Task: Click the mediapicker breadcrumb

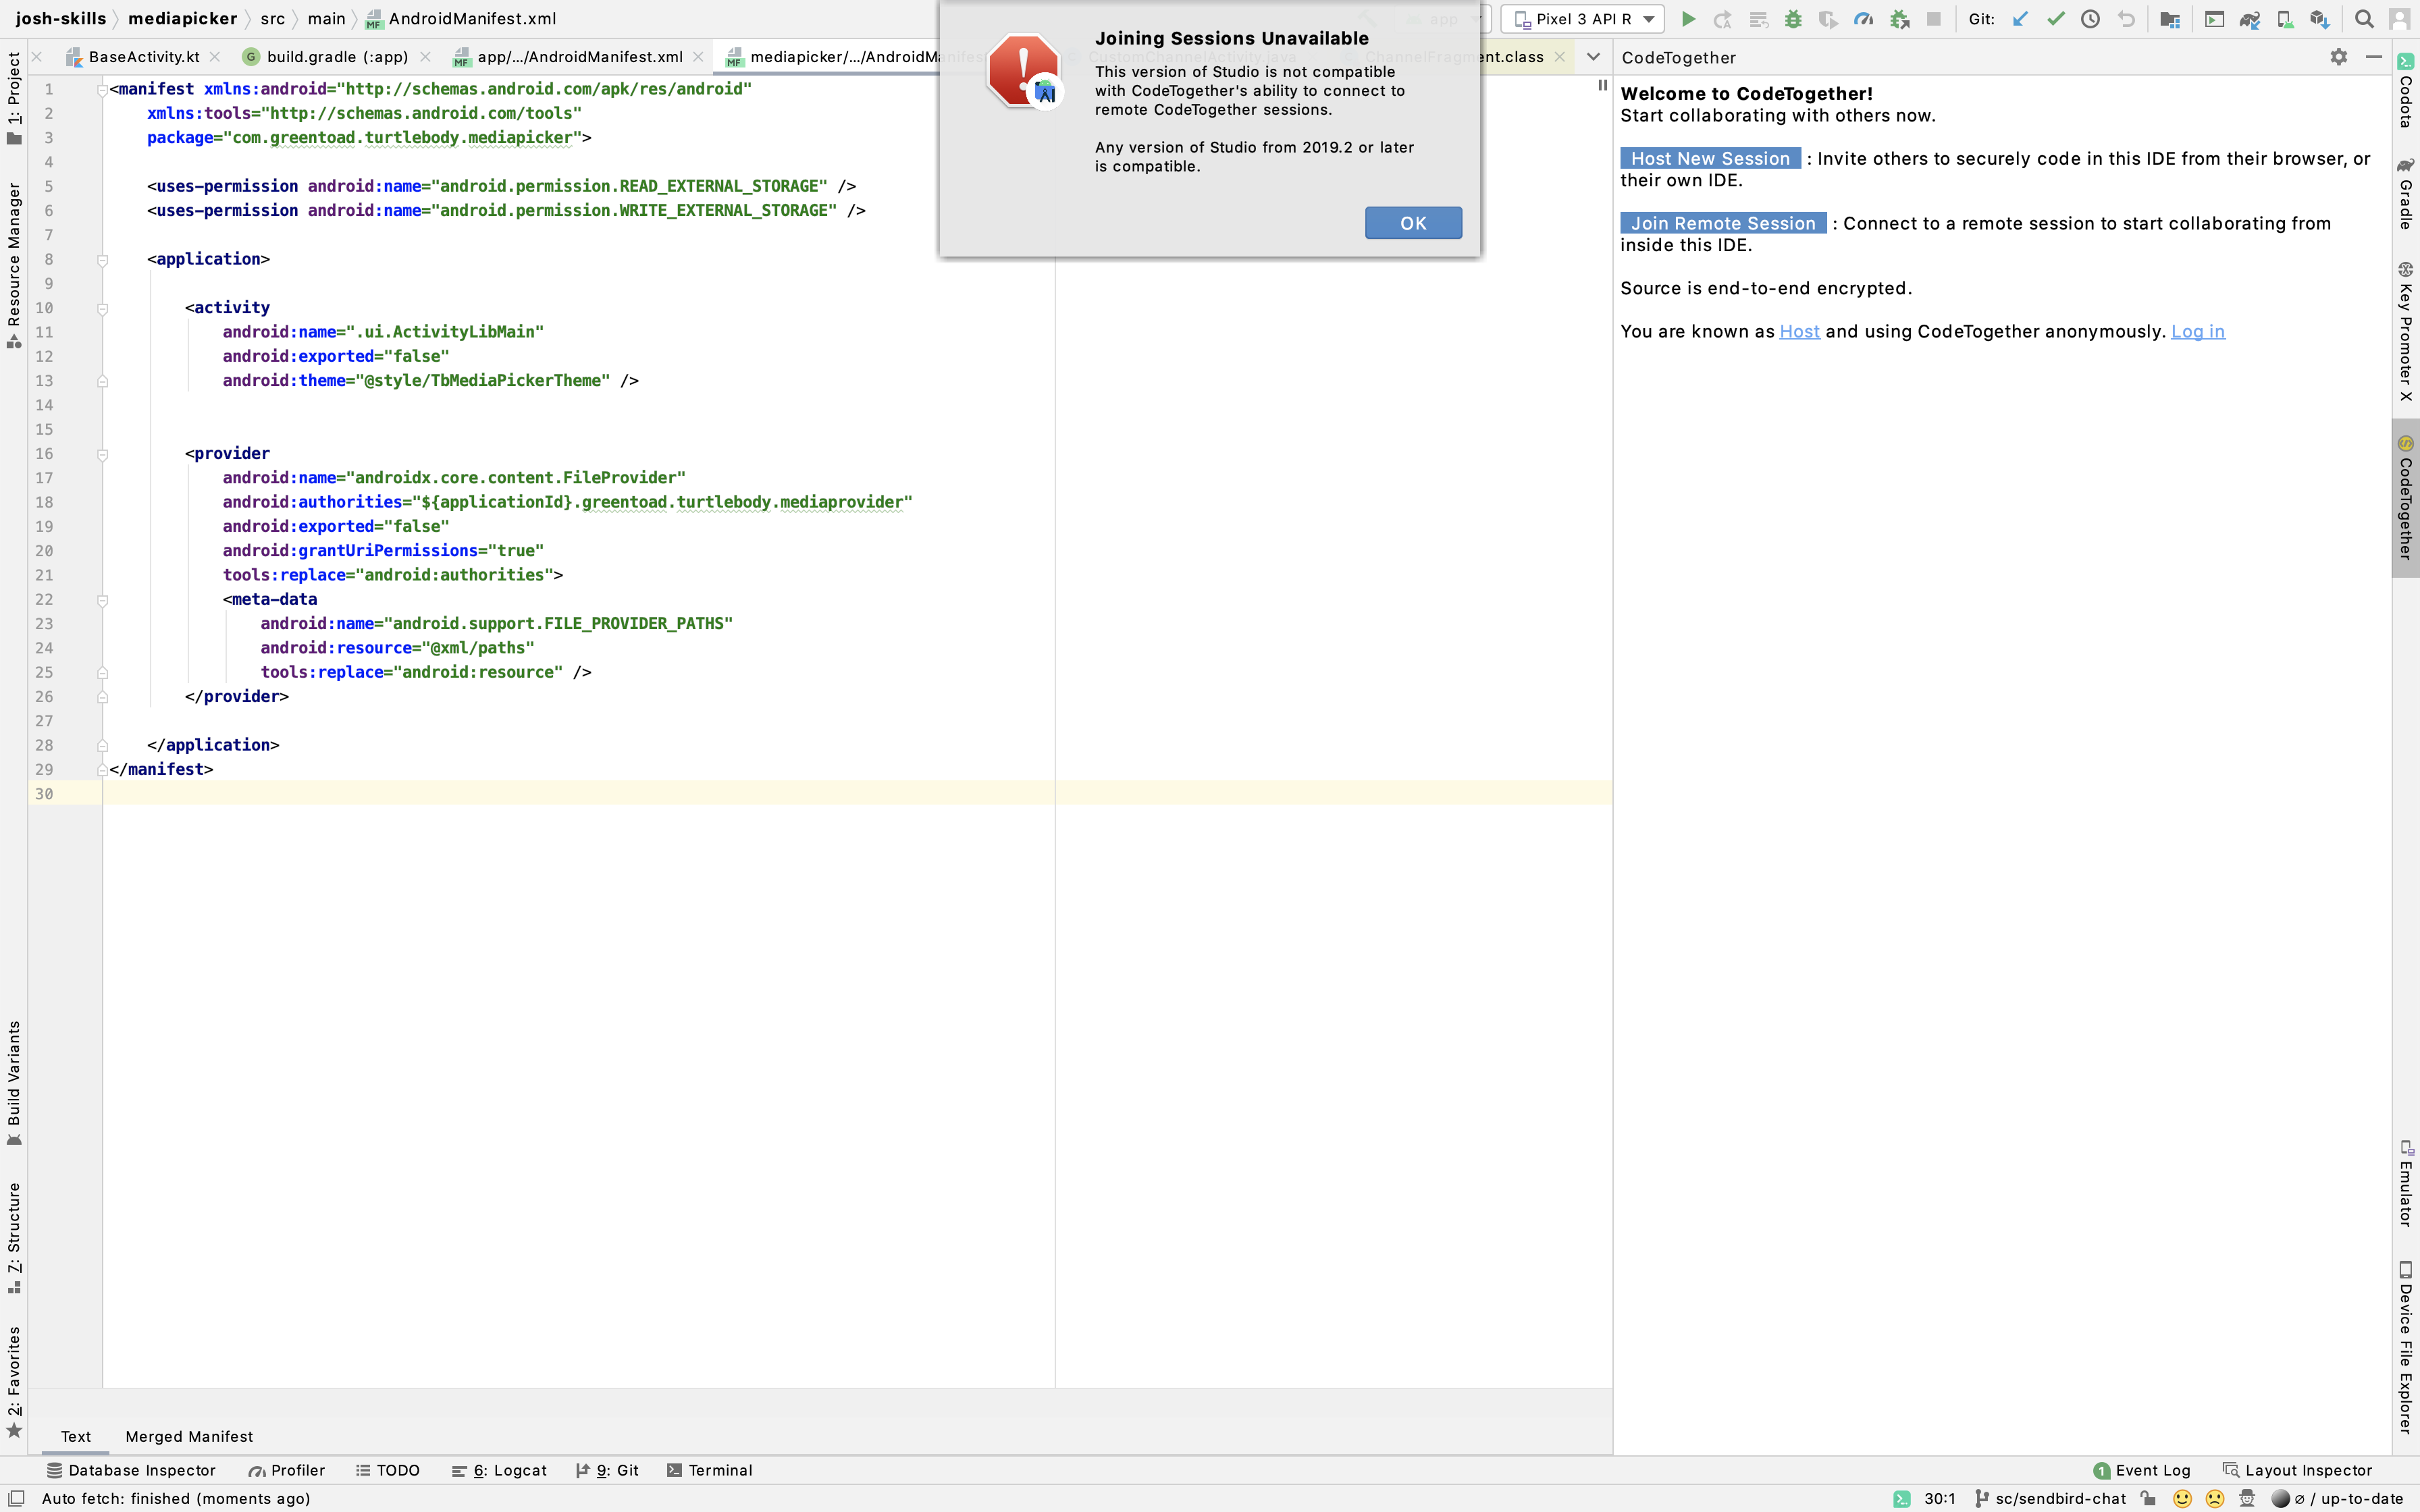Action: pos(183,19)
